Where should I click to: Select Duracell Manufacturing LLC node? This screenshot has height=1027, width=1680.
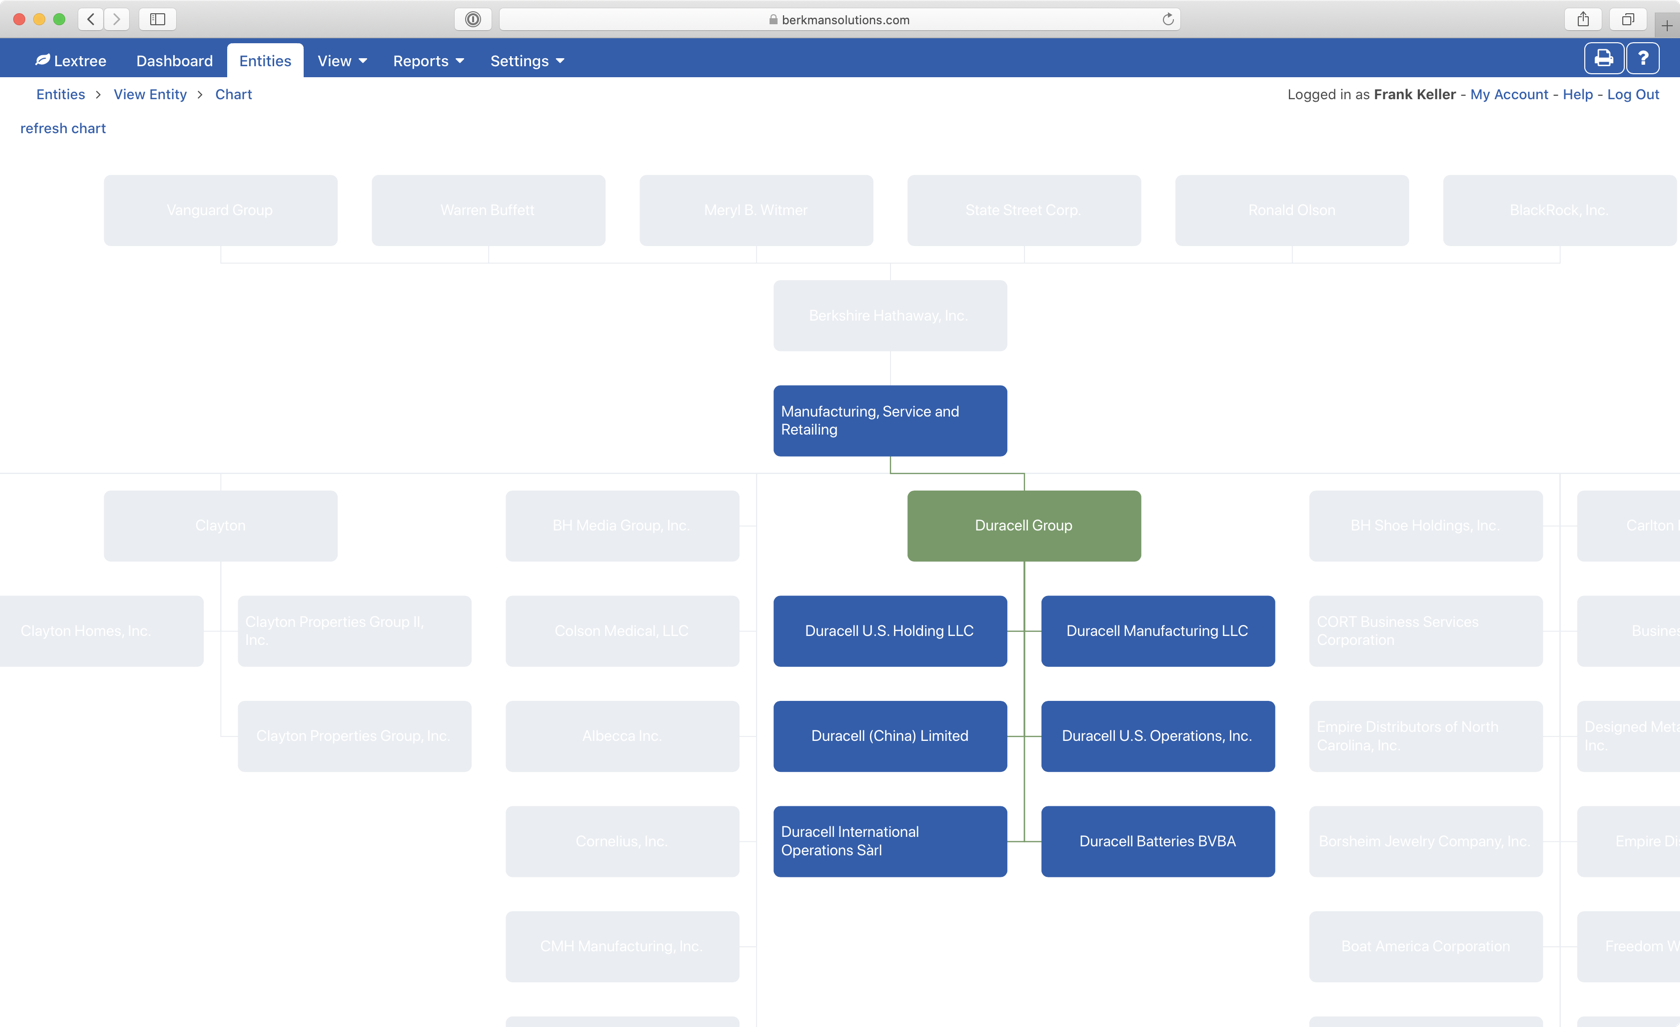click(1158, 631)
